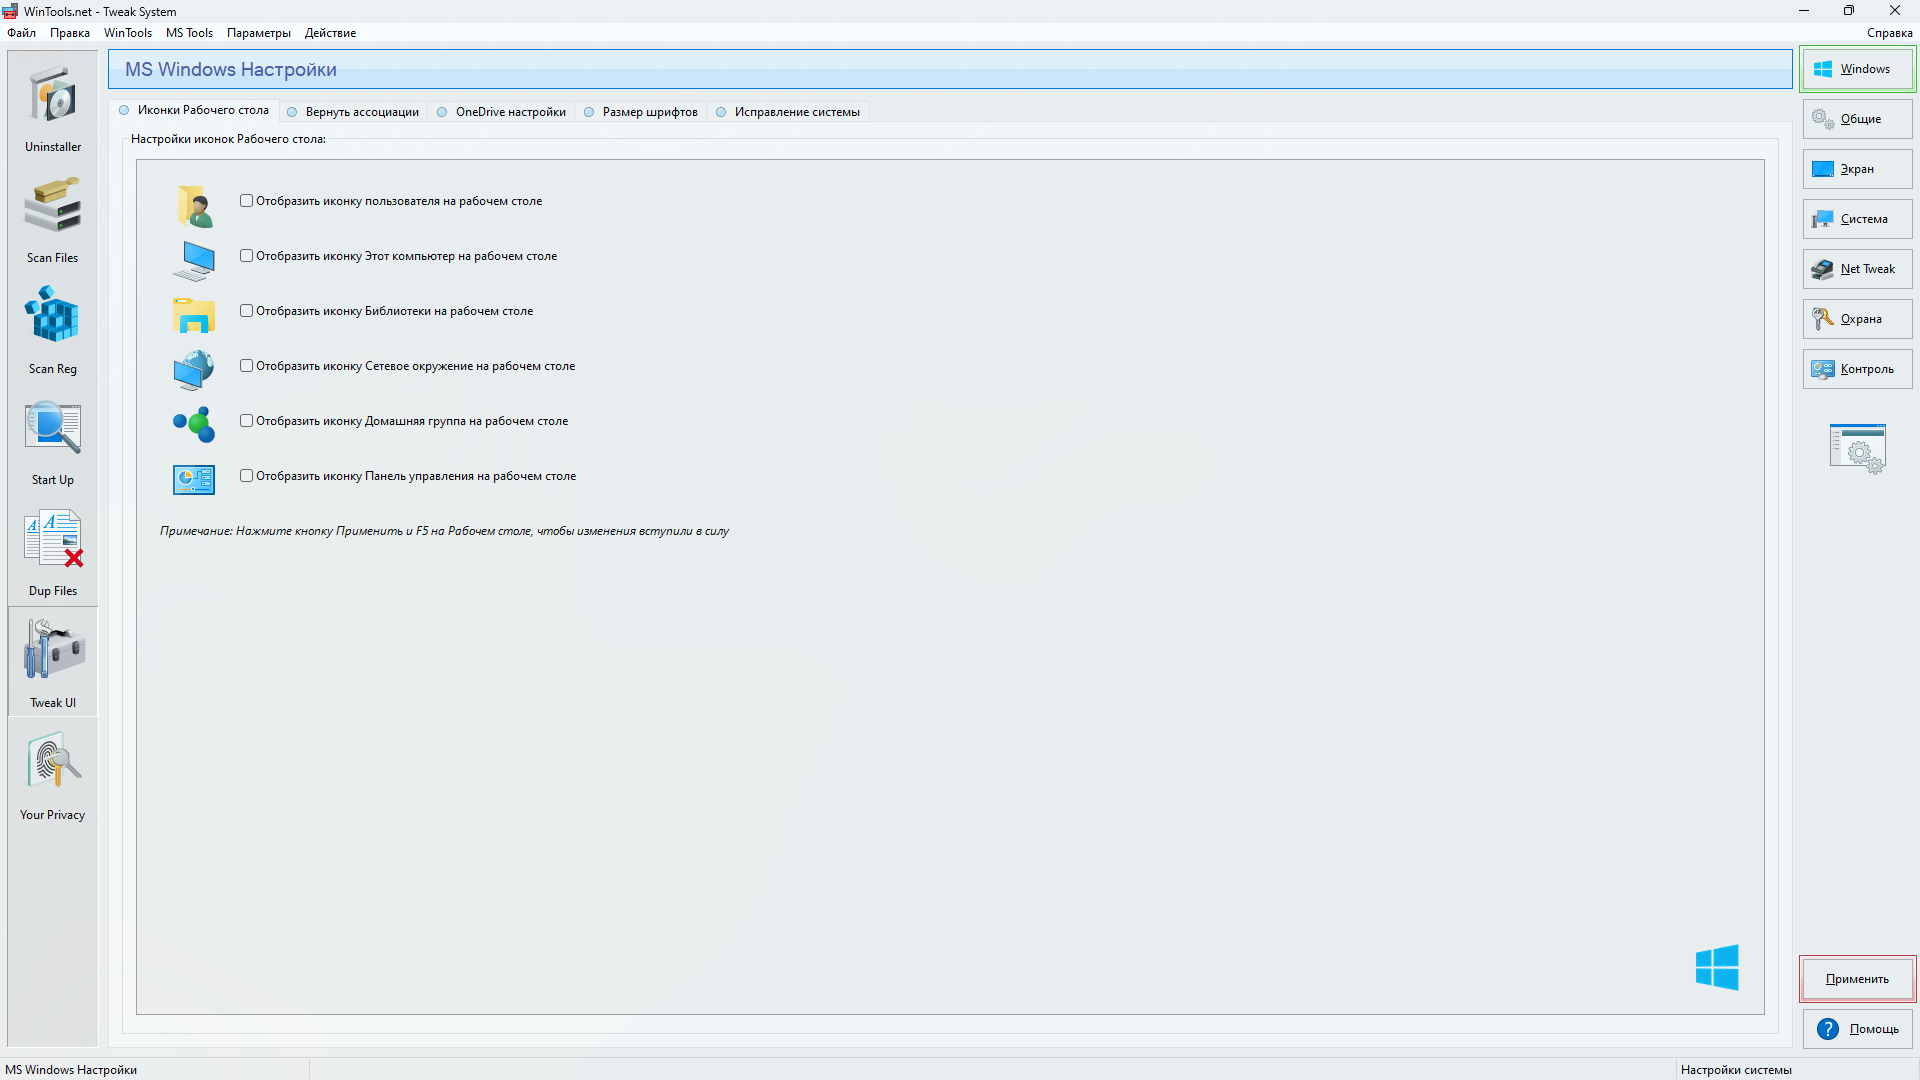The width and height of the screenshot is (1920, 1080).
Task: Open Your Privacy fingerprint icon
Action: coord(53,761)
